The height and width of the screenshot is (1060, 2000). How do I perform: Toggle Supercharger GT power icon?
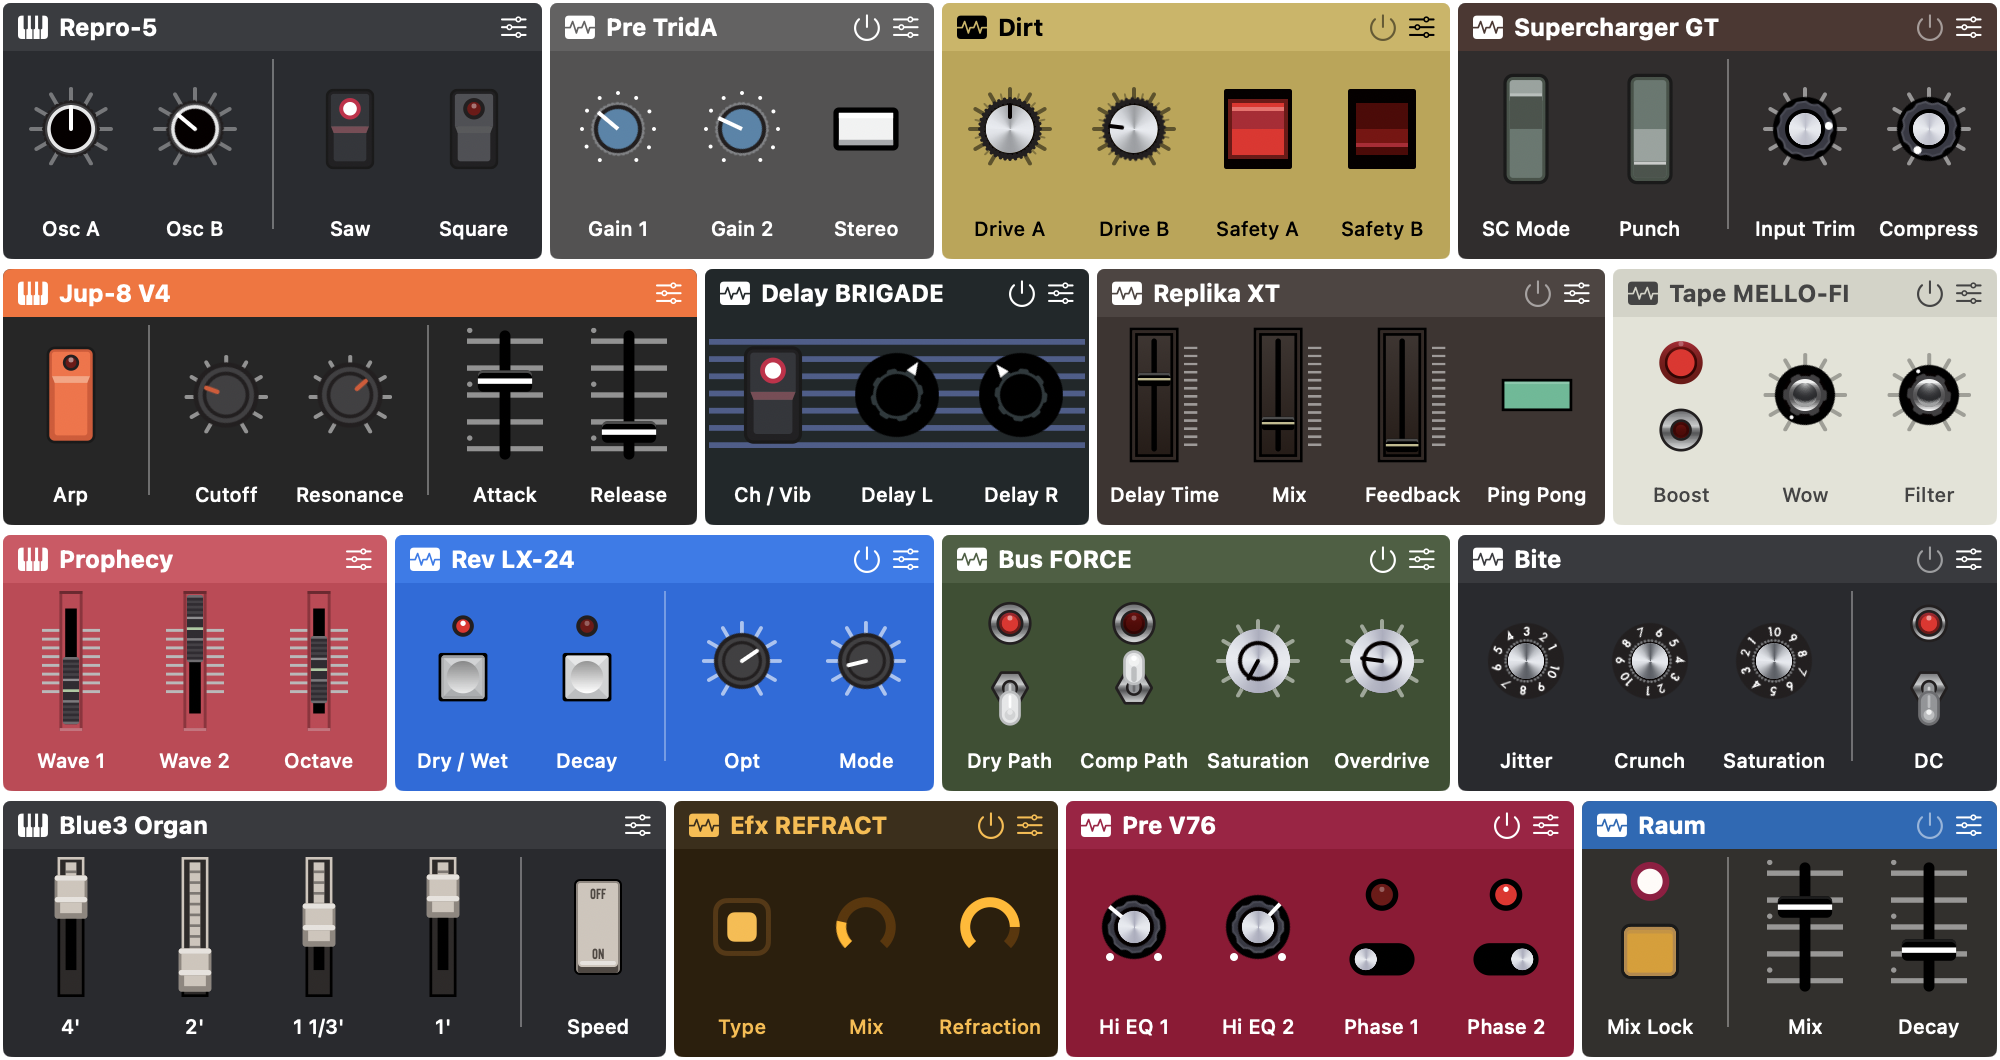pyautogui.click(x=1929, y=27)
